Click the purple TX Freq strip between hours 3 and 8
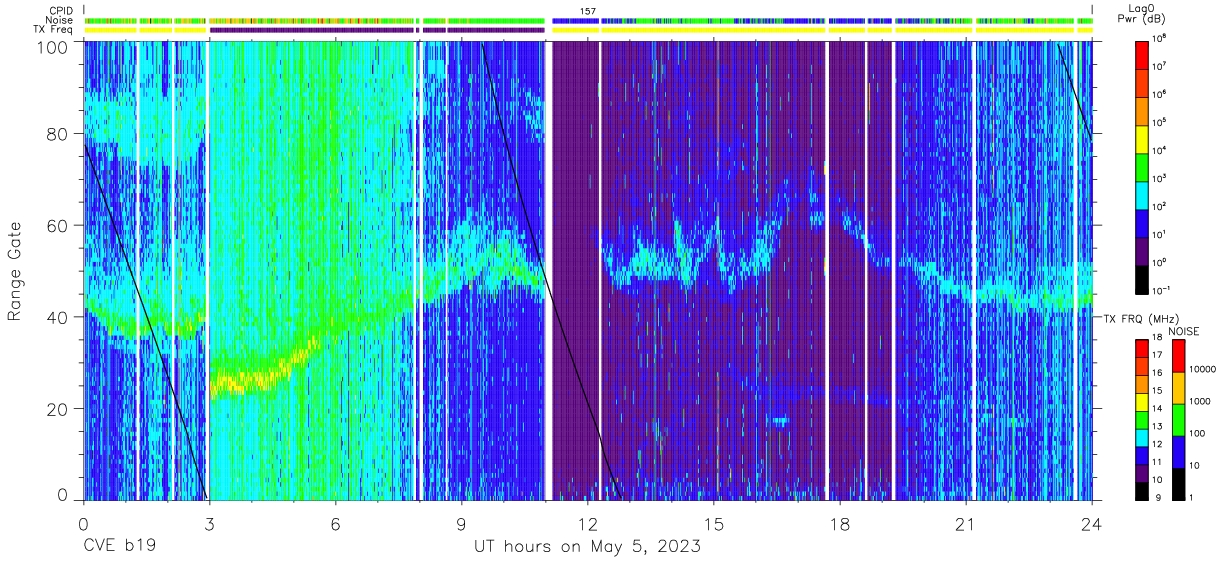The height and width of the screenshot is (567, 1228). [313, 30]
